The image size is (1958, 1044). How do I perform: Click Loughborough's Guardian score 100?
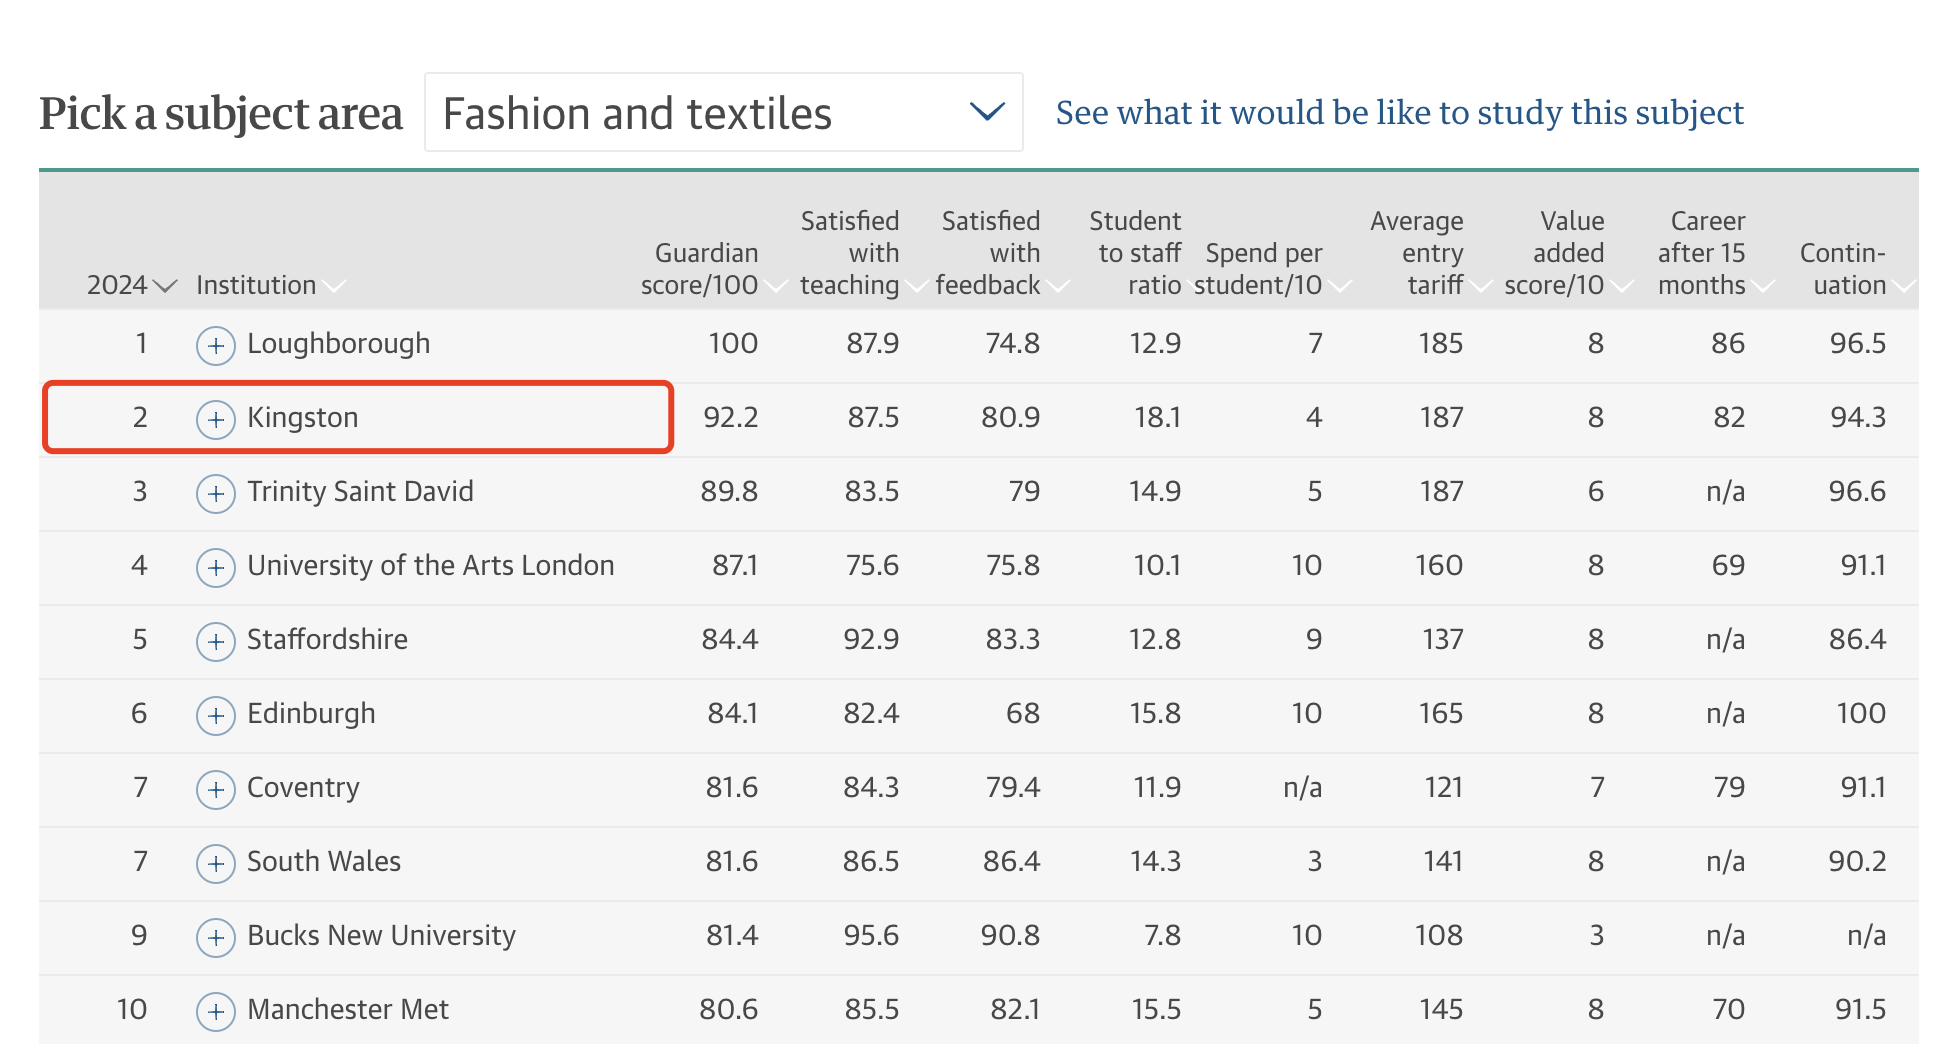[733, 344]
